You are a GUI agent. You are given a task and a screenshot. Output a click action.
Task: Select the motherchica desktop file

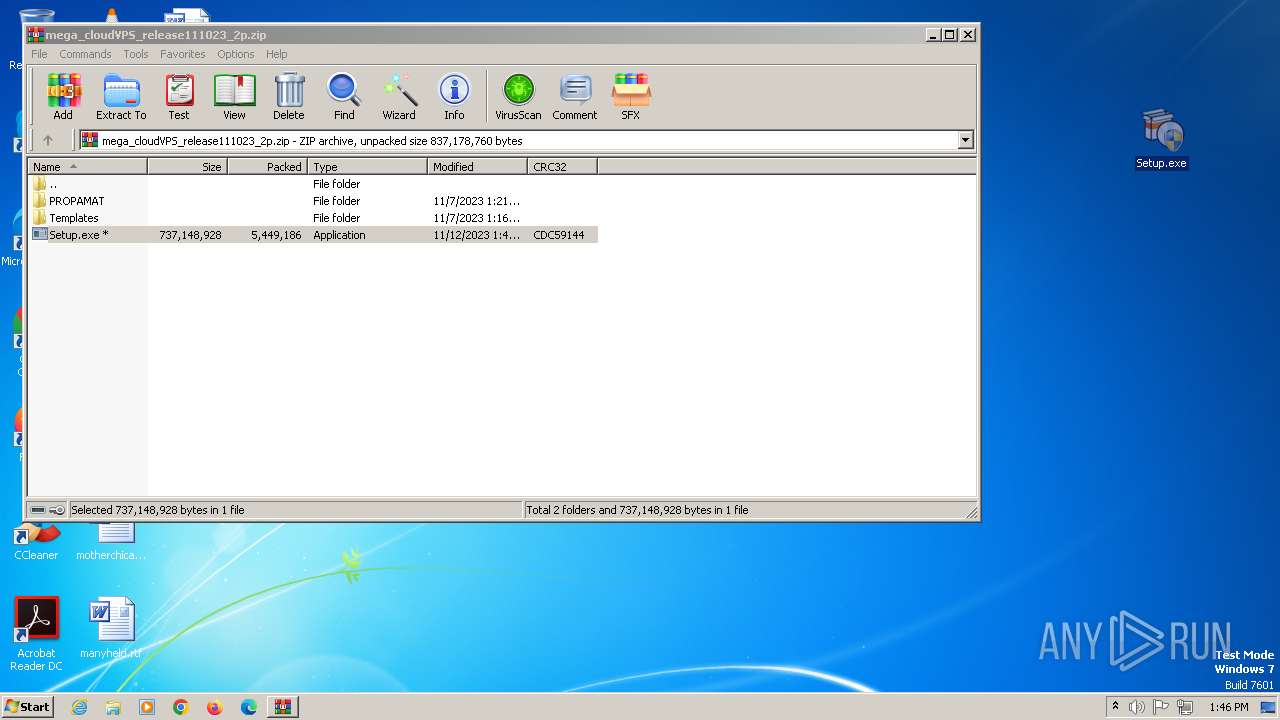[111, 541]
